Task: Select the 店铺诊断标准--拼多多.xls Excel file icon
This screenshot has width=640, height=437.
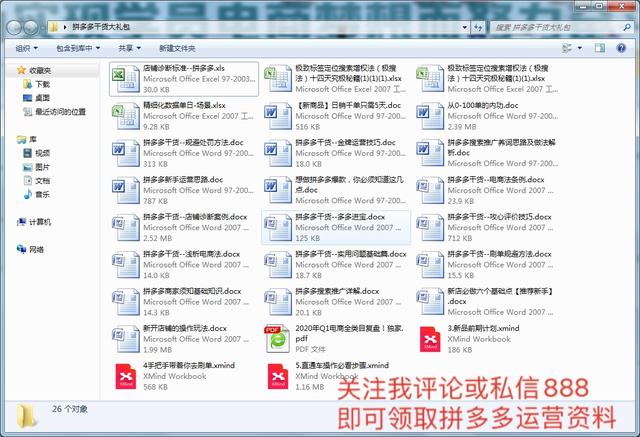Action: (126, 79)
